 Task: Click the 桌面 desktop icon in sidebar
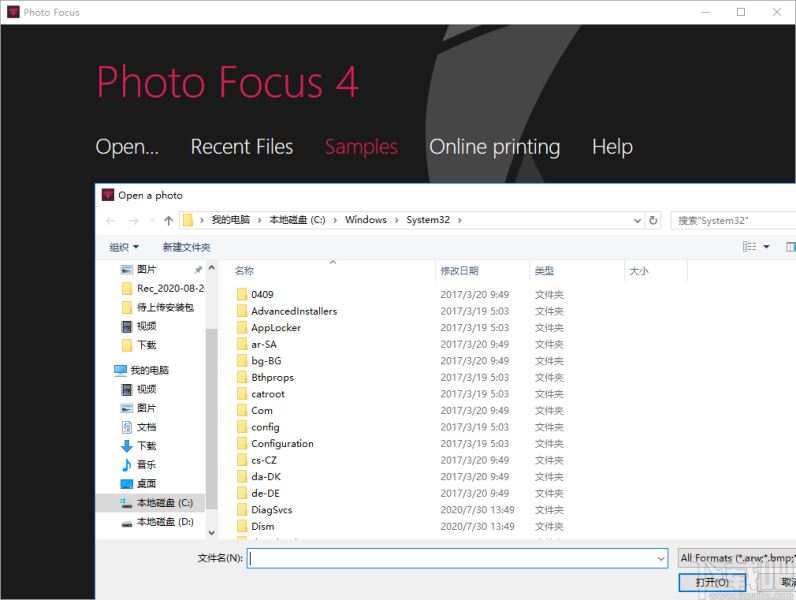pyautogui.click(x=126, y=483)
